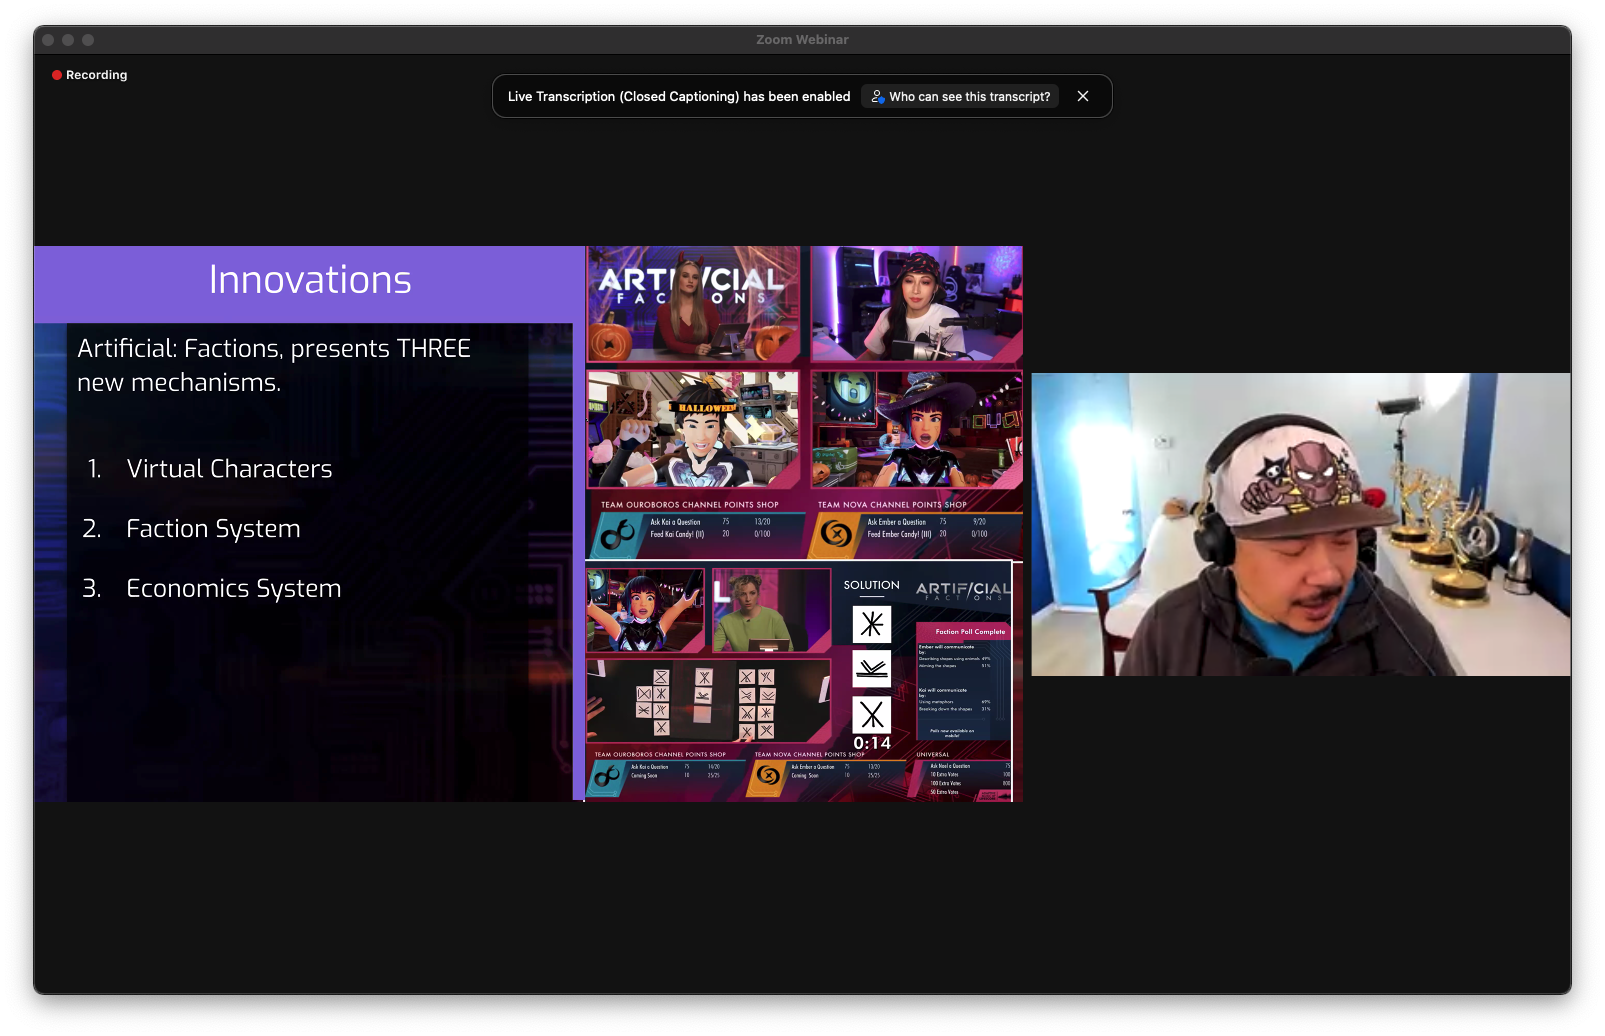Viewport: 1605px width, 1036px height.
Task: Click the Team Nova orange swirl icon
Action: (836, 535)
